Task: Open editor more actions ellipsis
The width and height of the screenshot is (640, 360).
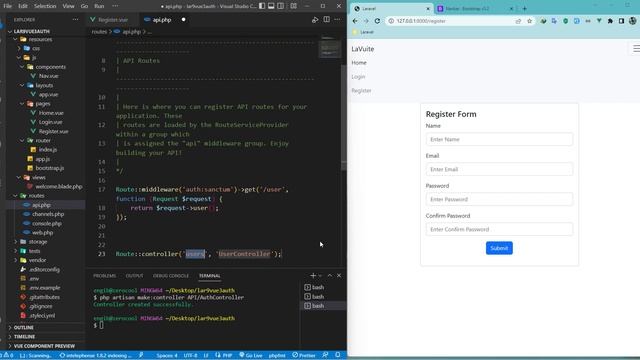Action: (337, 20)
